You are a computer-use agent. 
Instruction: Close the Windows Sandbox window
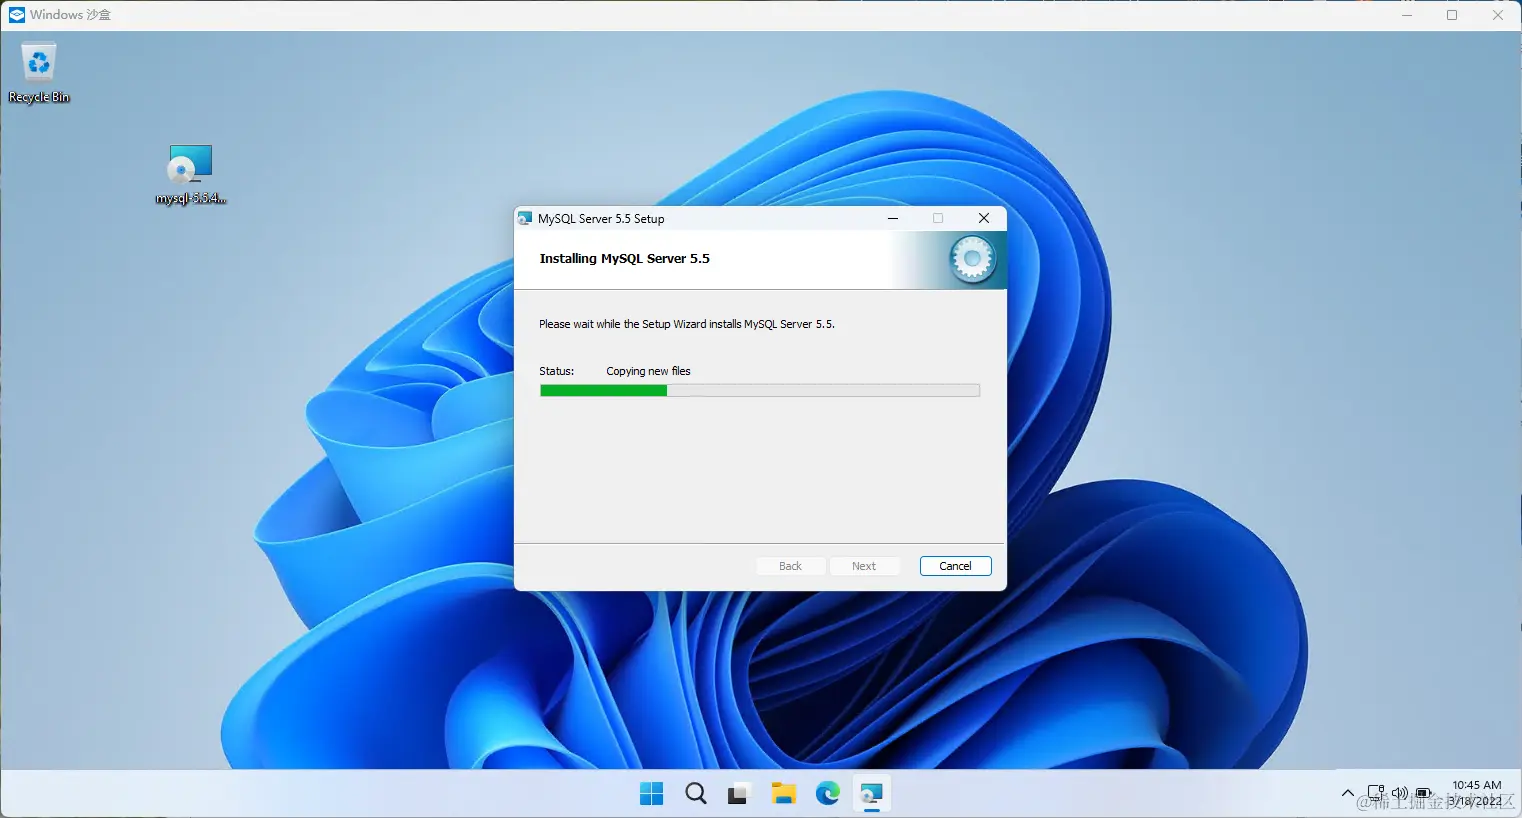click(x=1498, y=15)
